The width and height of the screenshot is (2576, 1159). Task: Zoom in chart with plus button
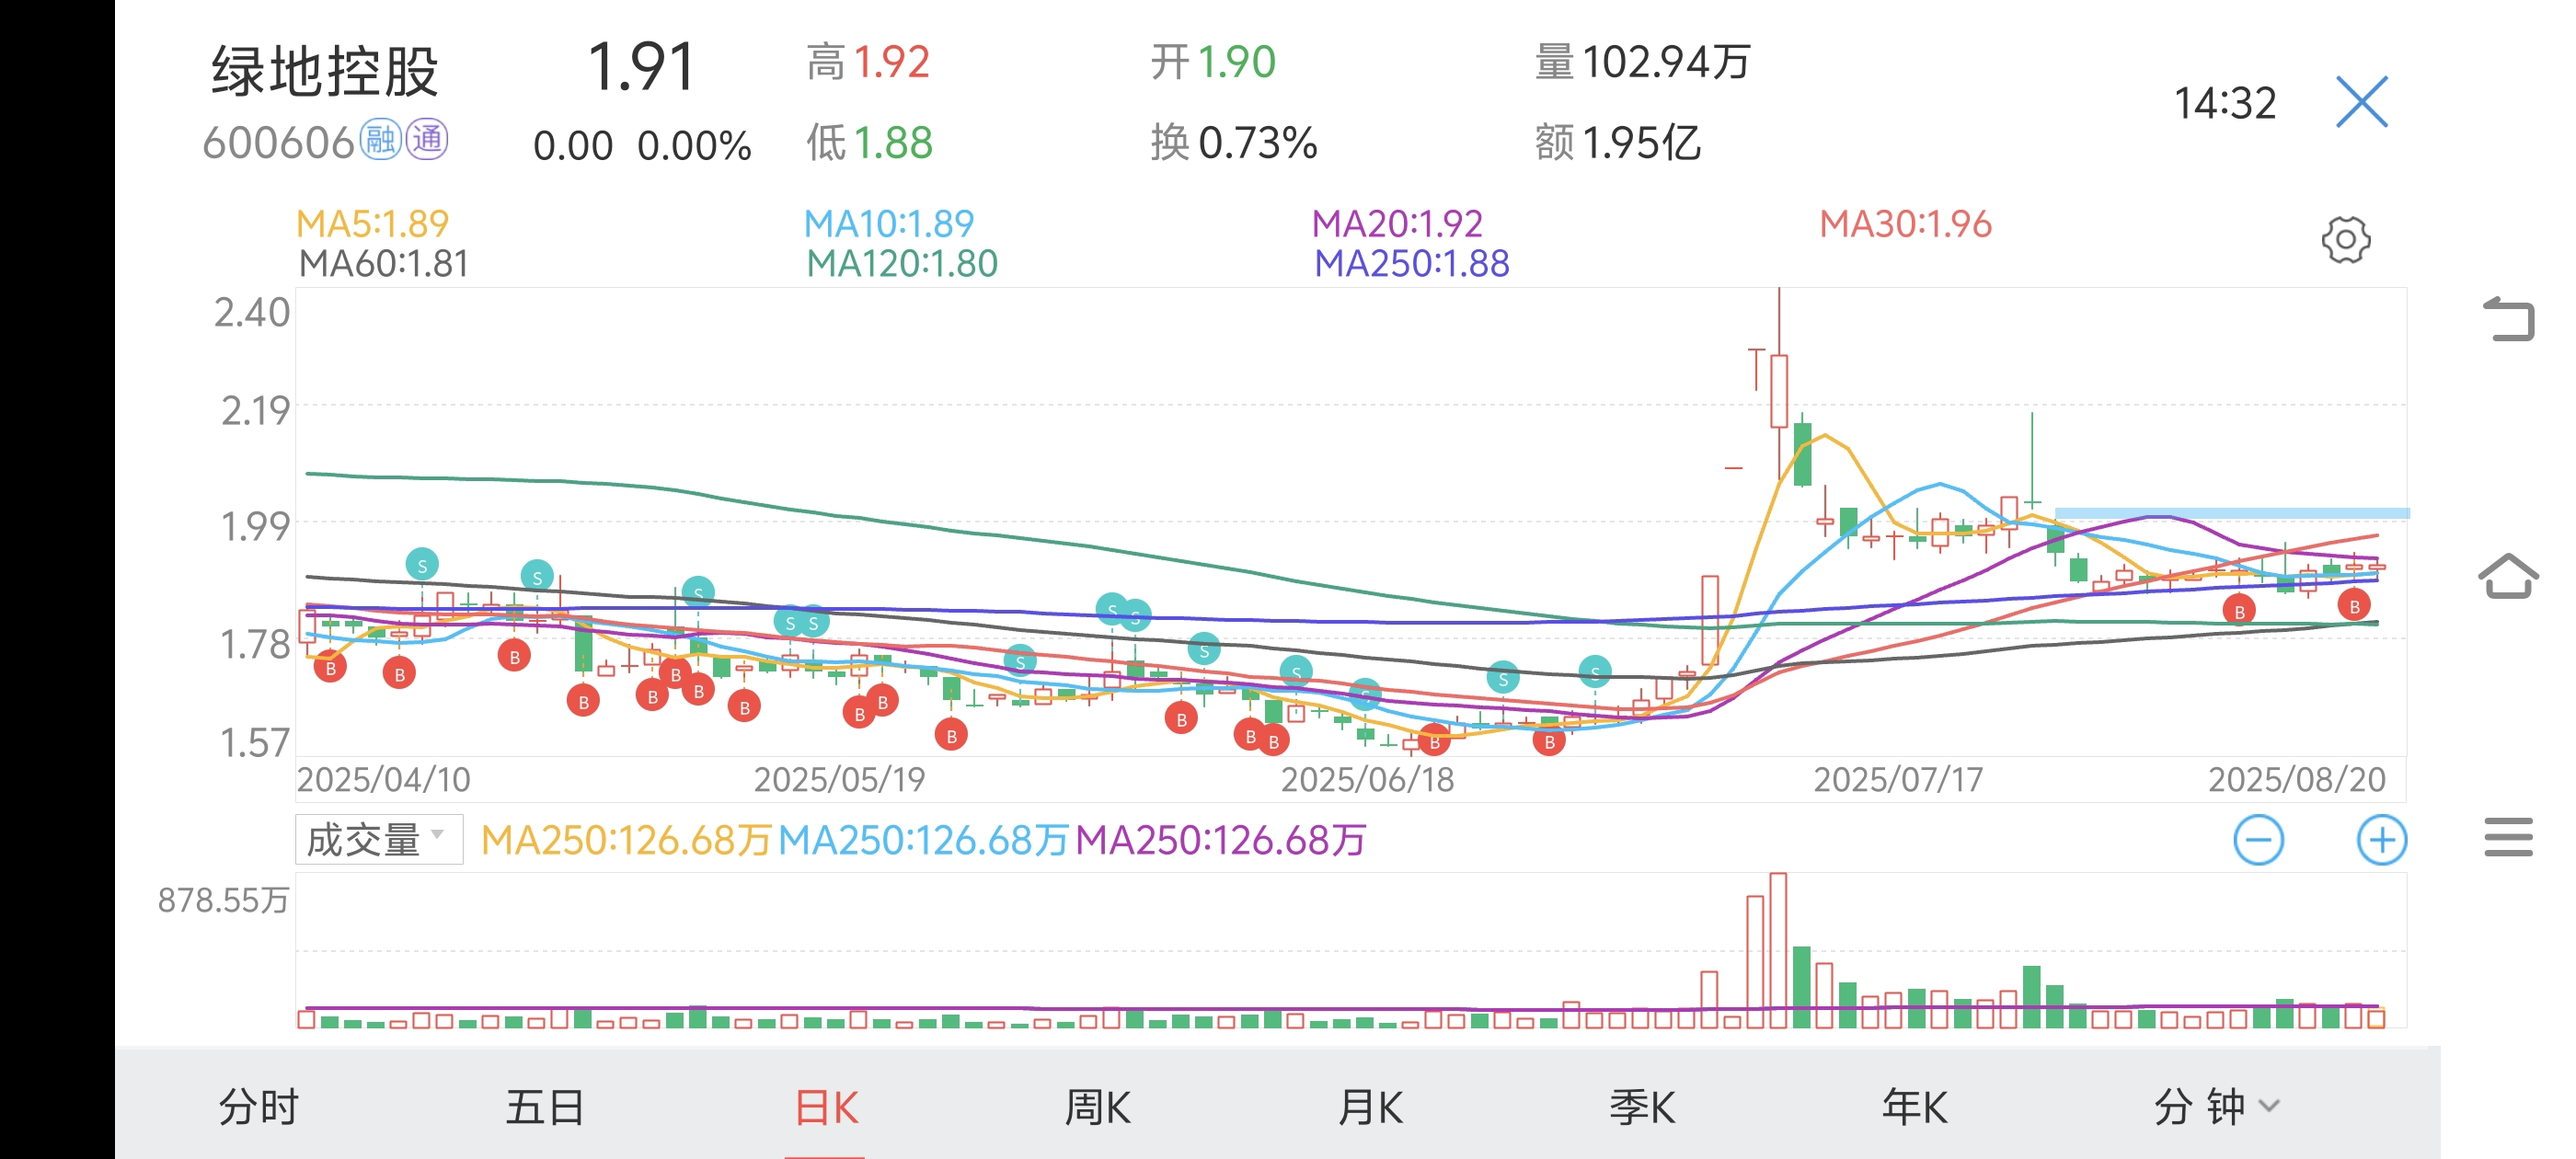tap(2381, 840)
